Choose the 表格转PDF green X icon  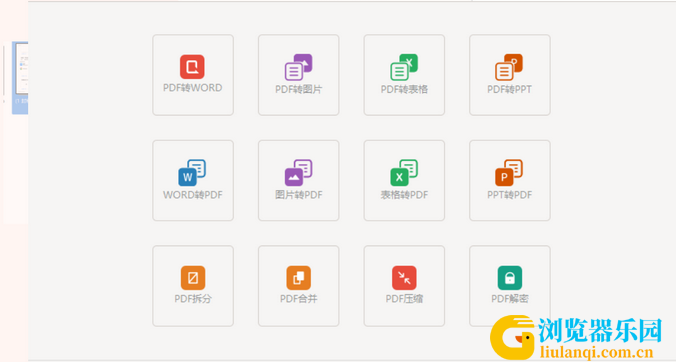[x=404, y=173]
